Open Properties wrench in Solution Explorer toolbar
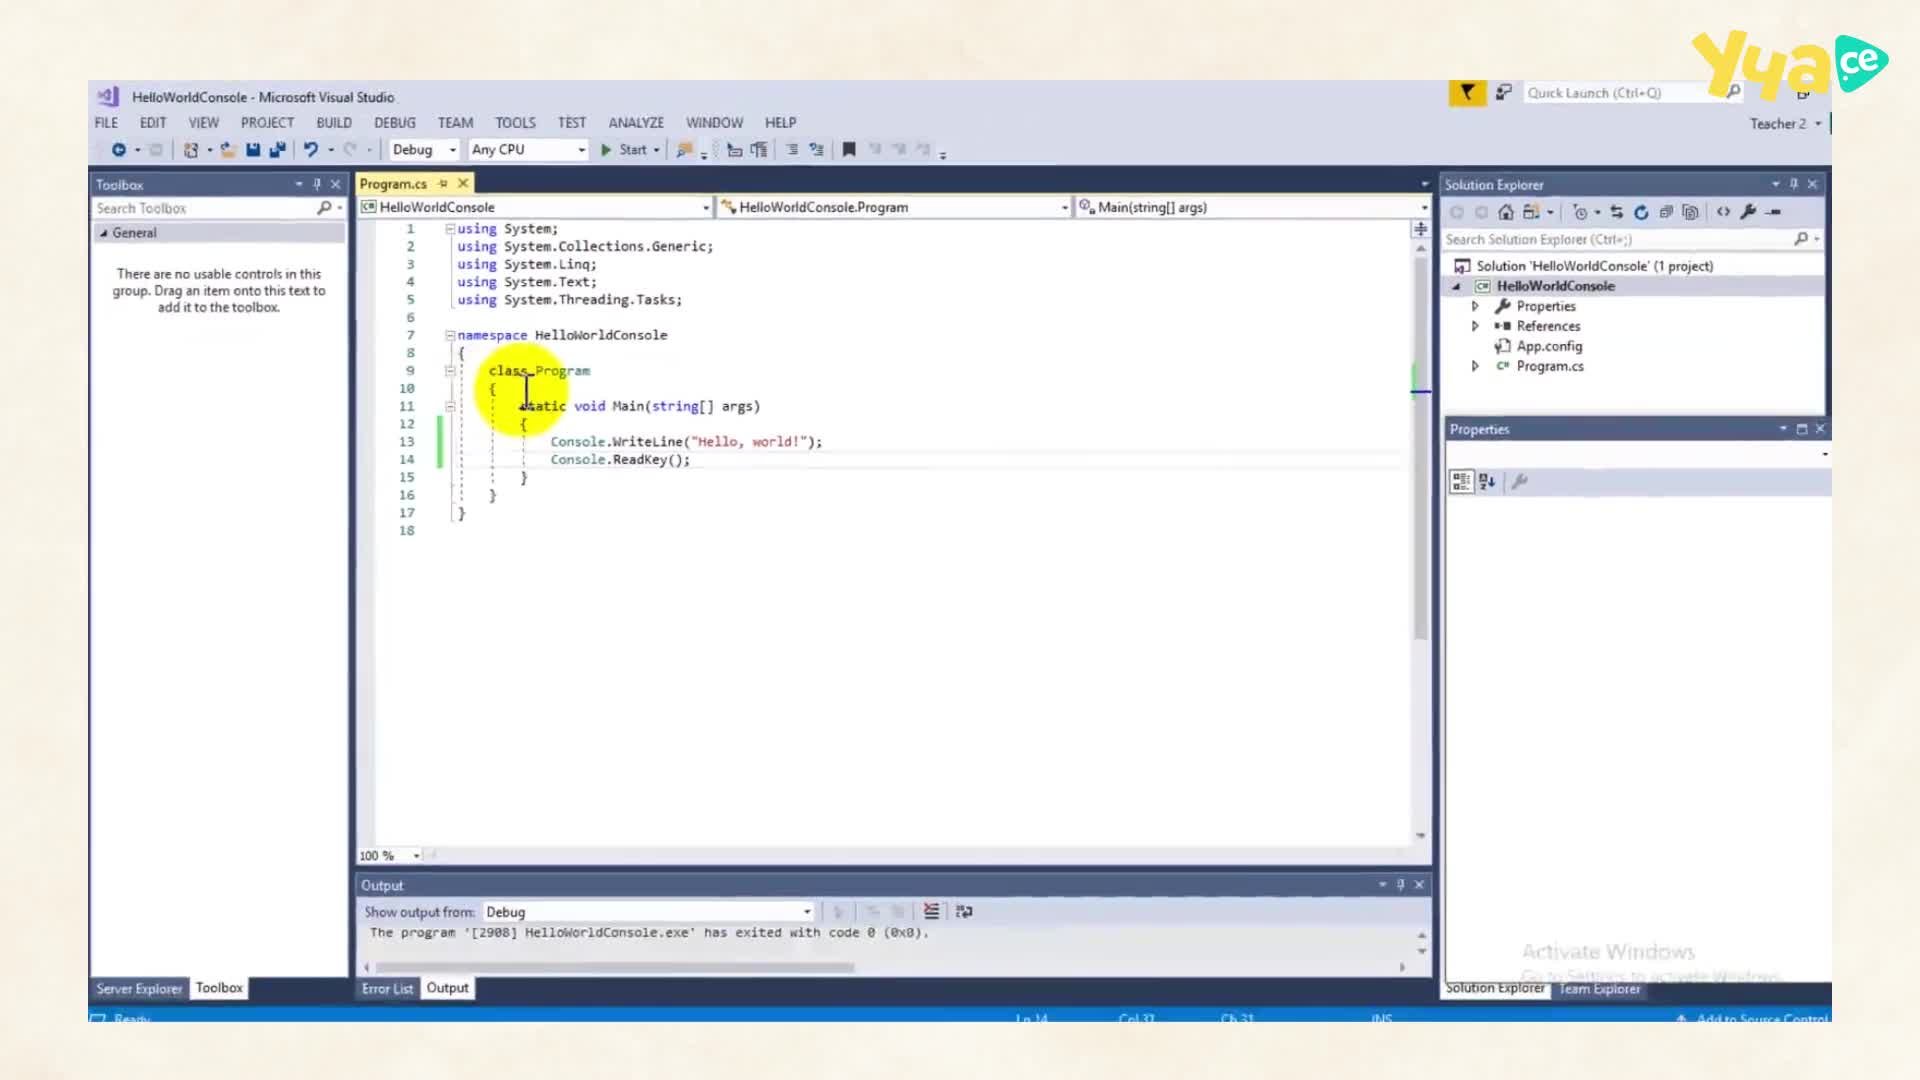 coord(1748,212)
